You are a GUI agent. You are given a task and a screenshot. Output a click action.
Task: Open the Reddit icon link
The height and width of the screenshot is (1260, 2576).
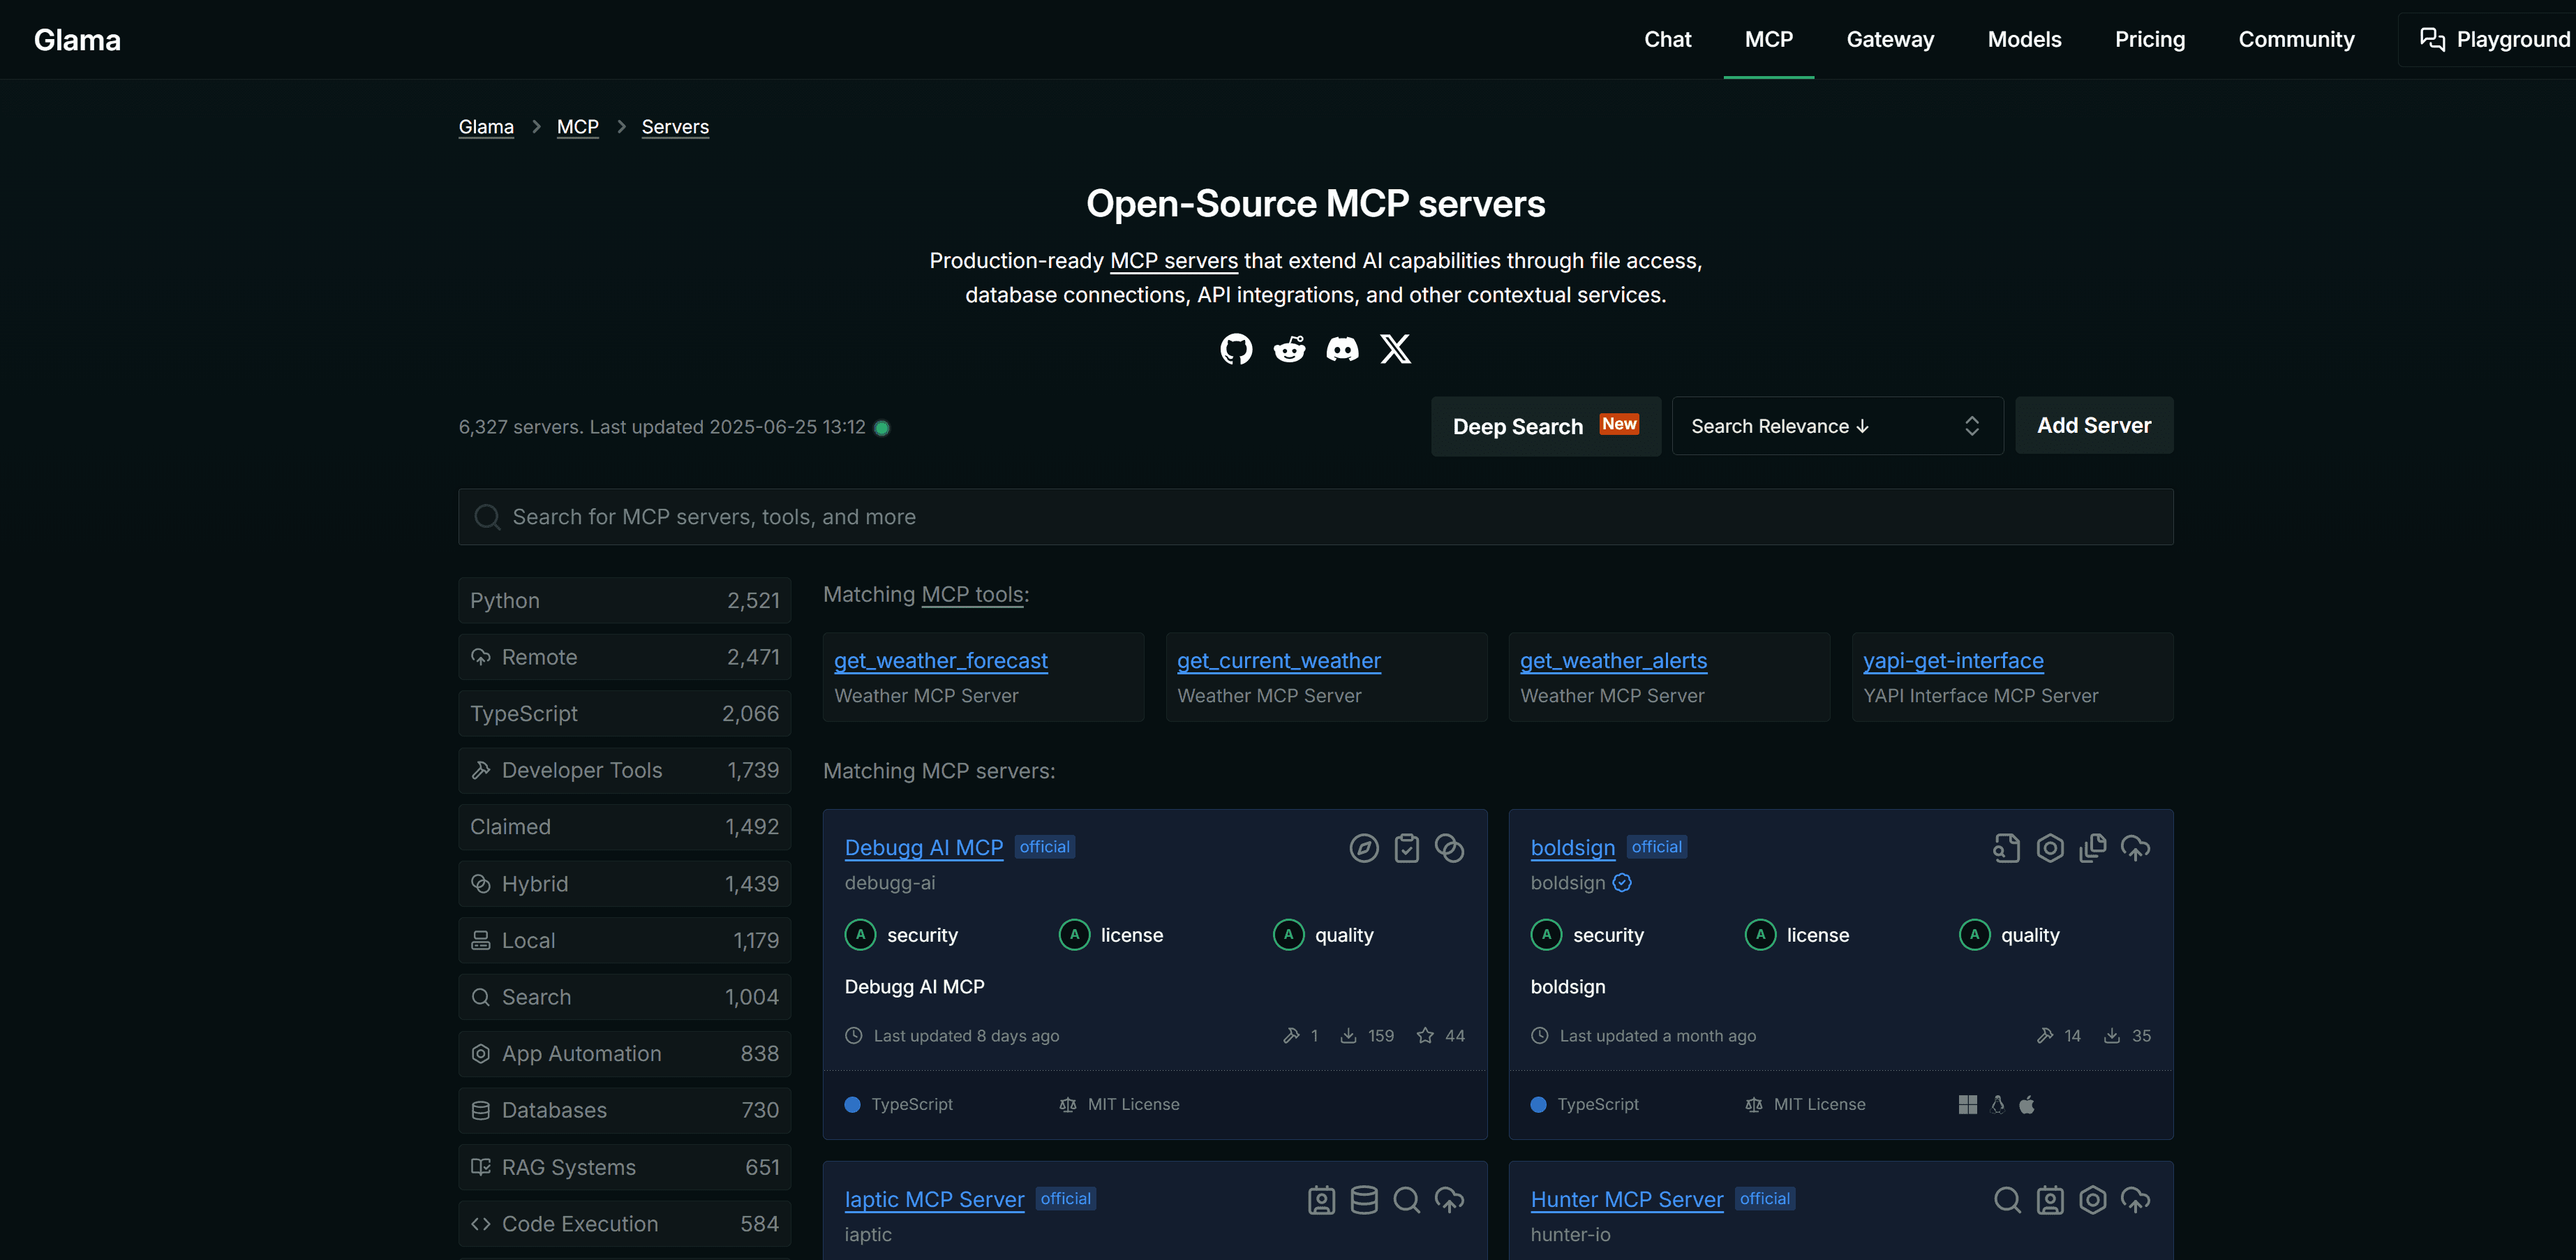(x=1289, y=349)
